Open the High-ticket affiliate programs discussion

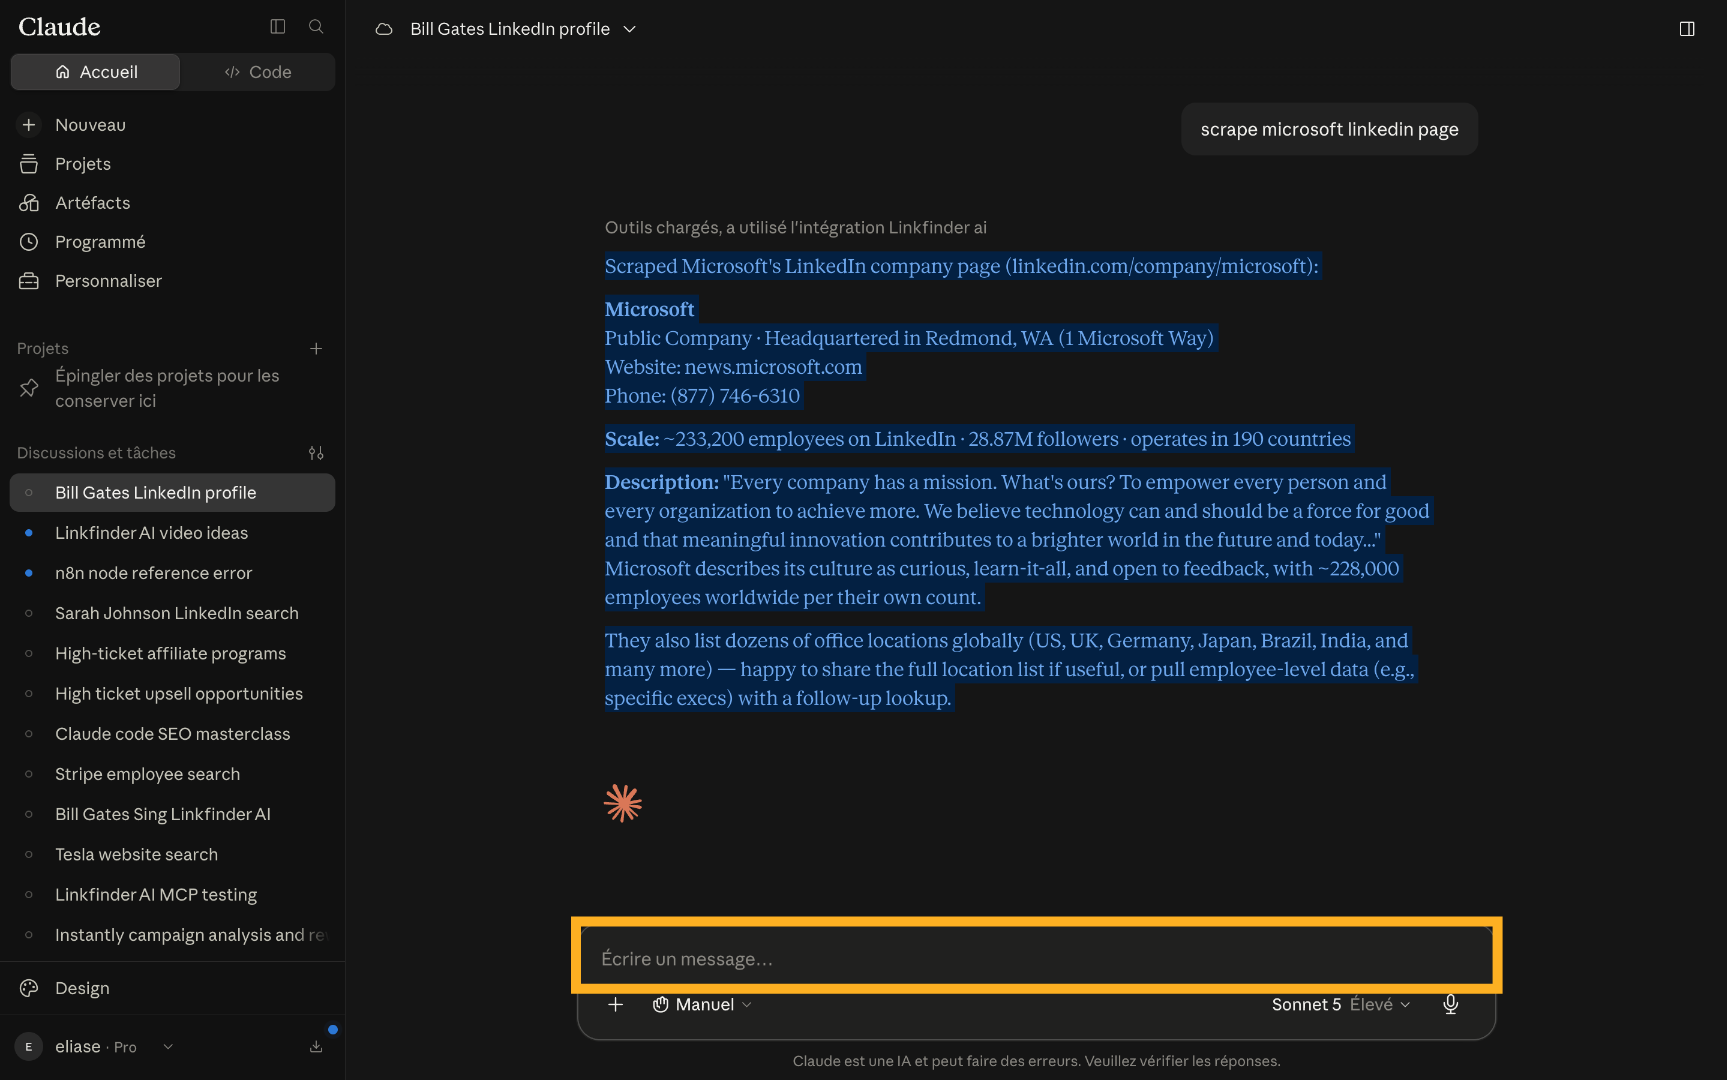[172, 653]
